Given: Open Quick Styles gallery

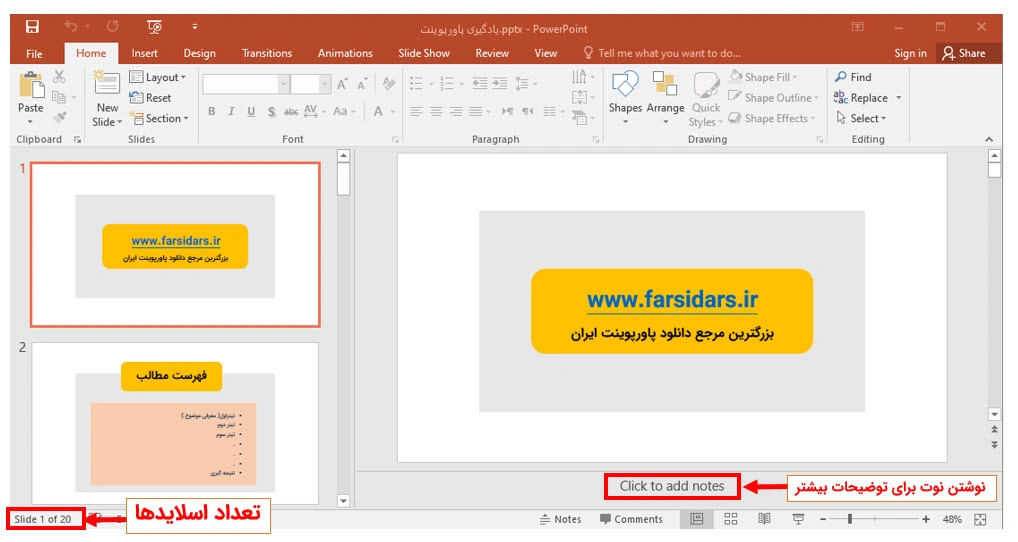Looking at the screenshot, I should 706,99.
